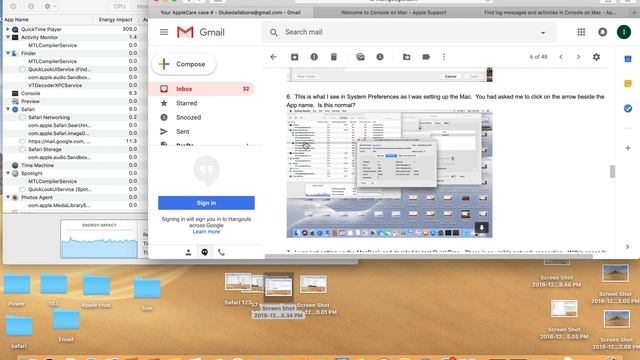Select Time Machine row in Activity Monitor
The height and width of the screenshot is (360, 640).
[76, 165]
